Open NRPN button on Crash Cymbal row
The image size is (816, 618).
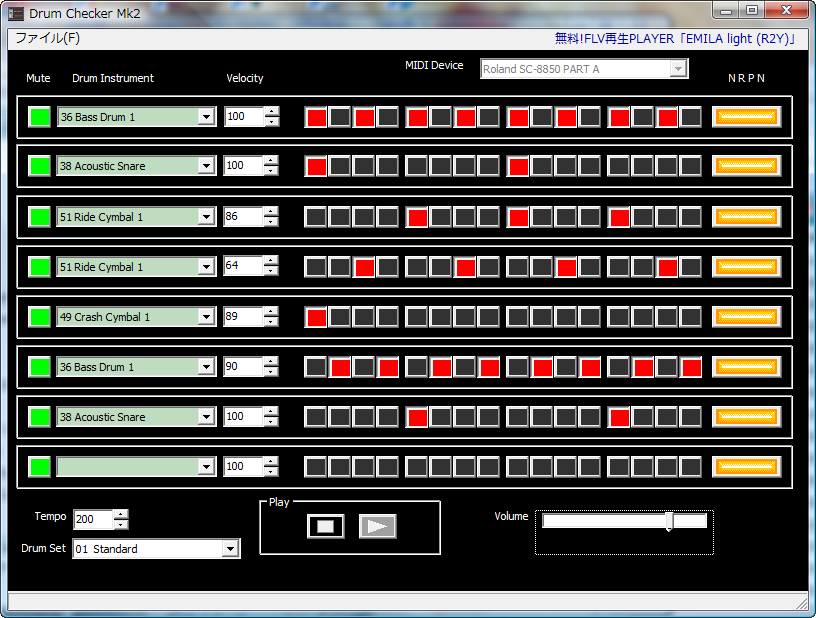746,317
